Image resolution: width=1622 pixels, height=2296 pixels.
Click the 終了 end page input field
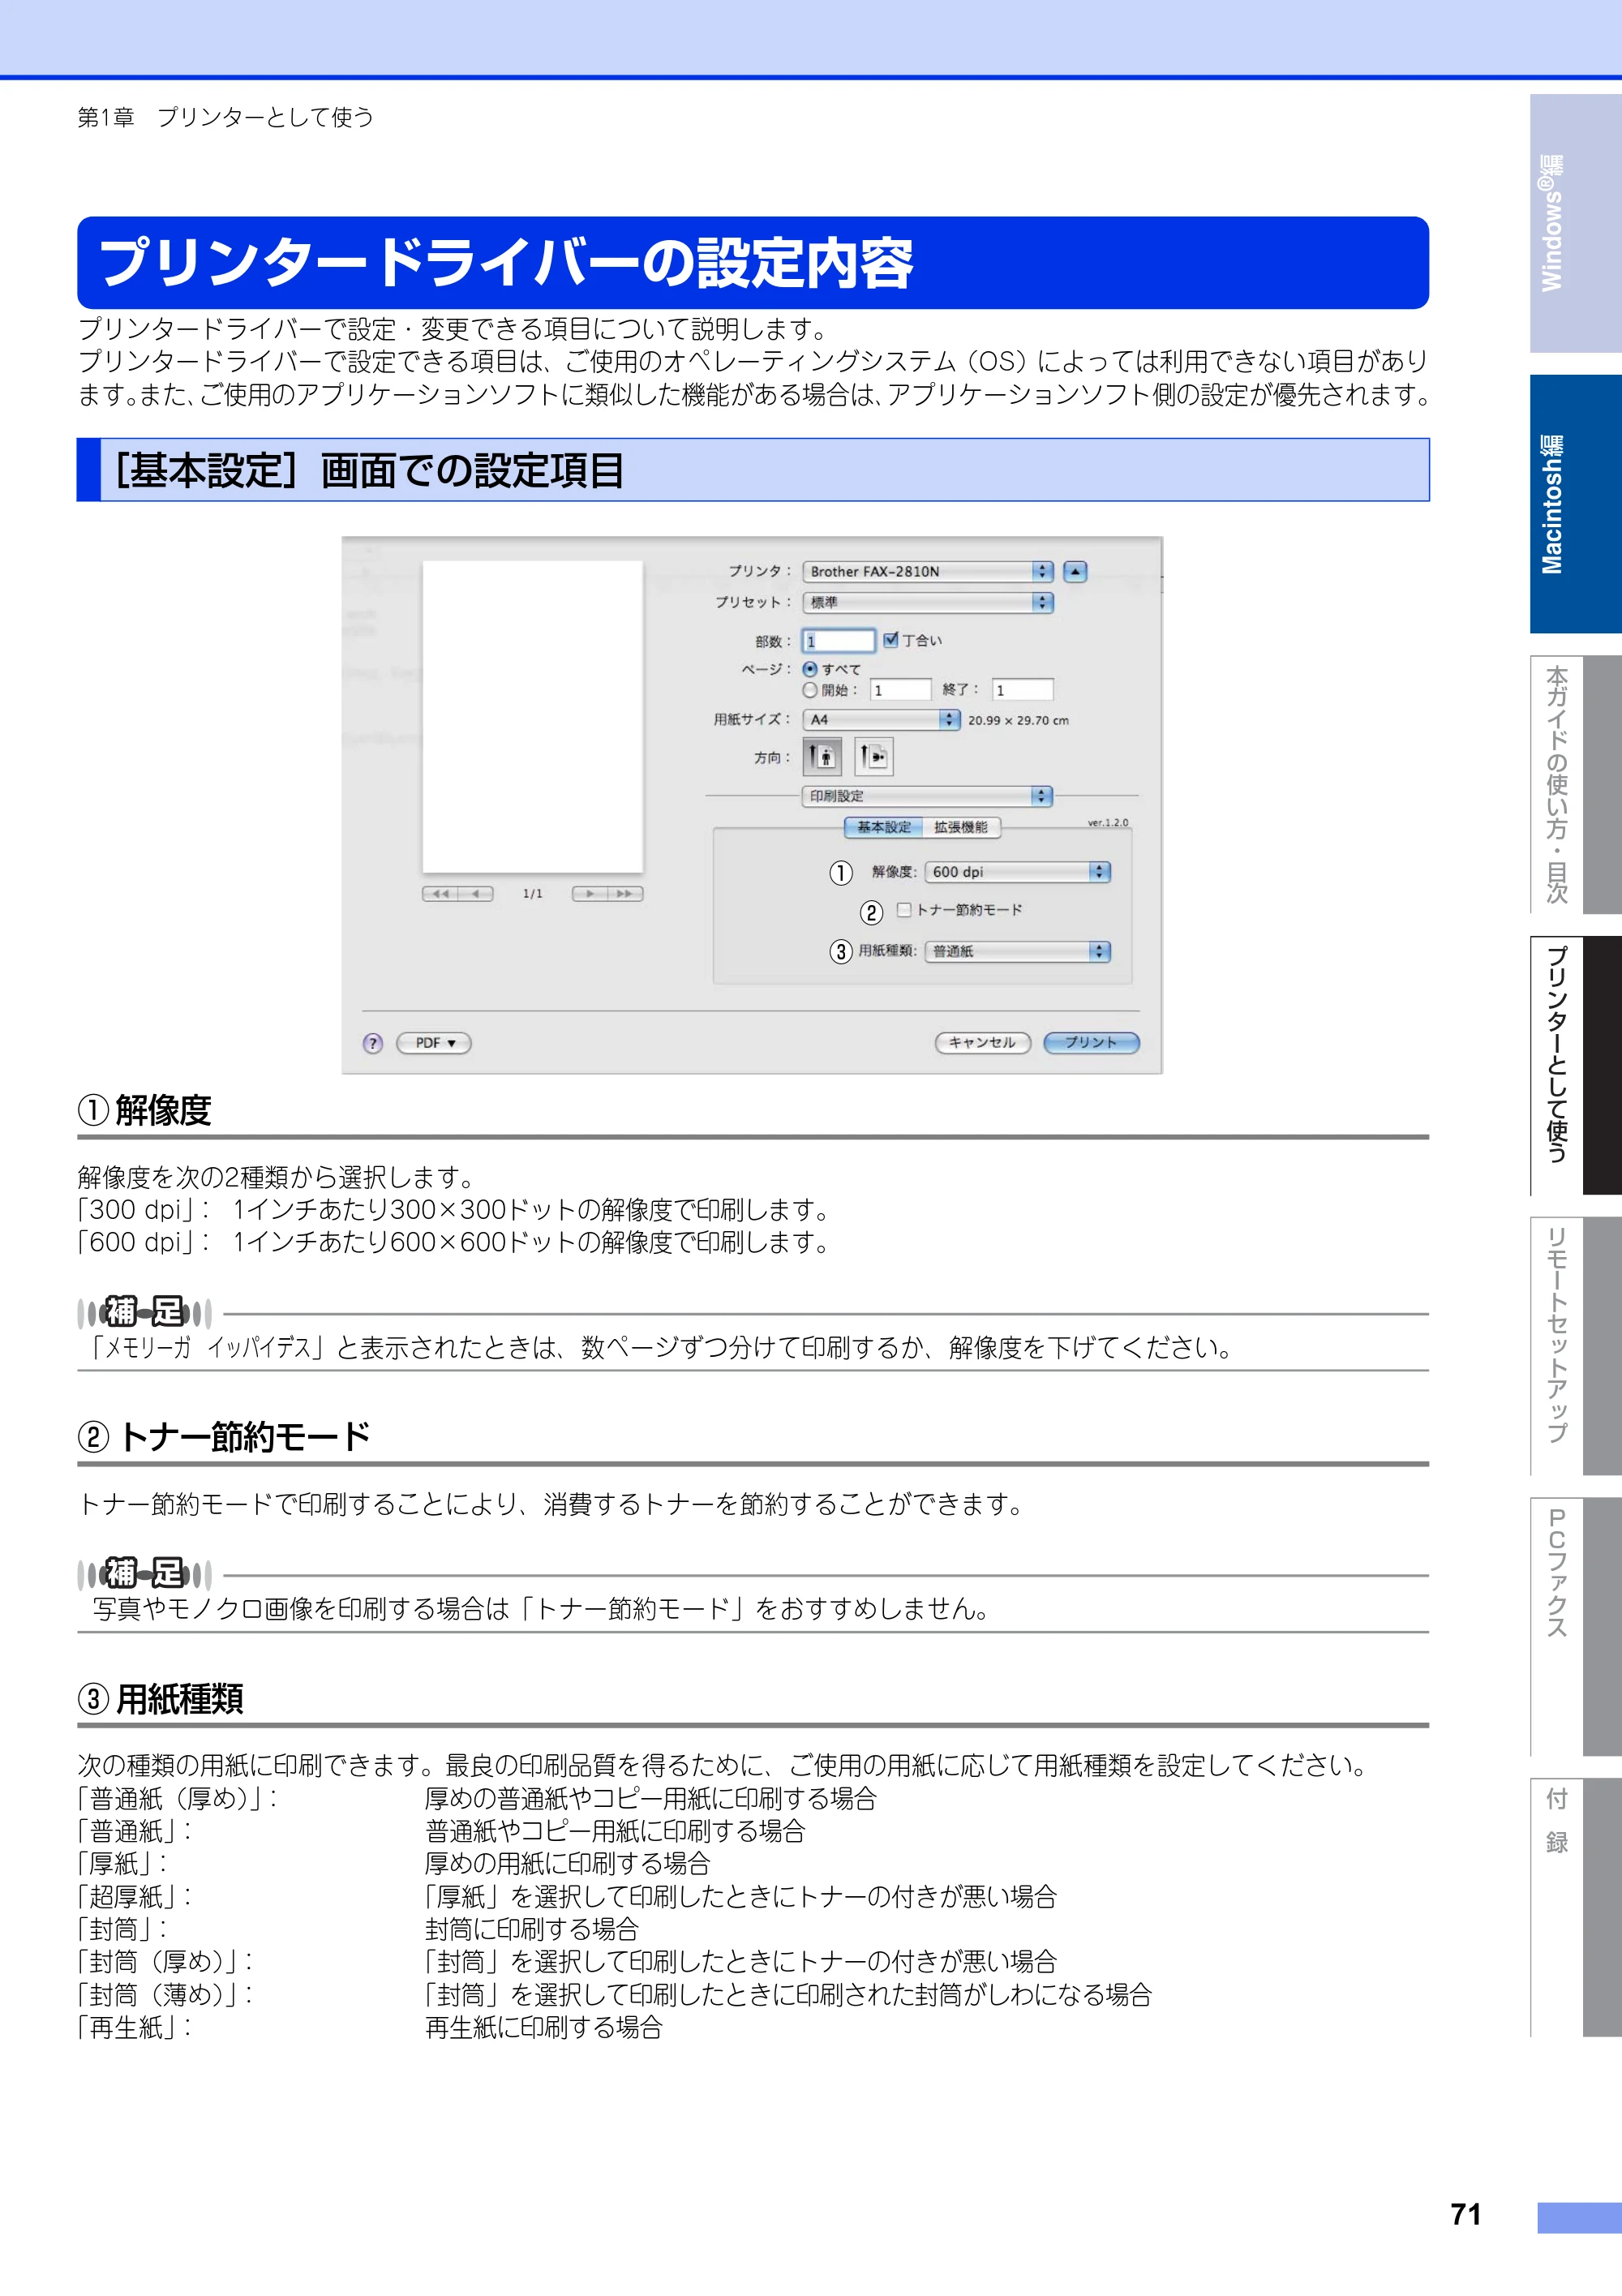click(1023, 690)
